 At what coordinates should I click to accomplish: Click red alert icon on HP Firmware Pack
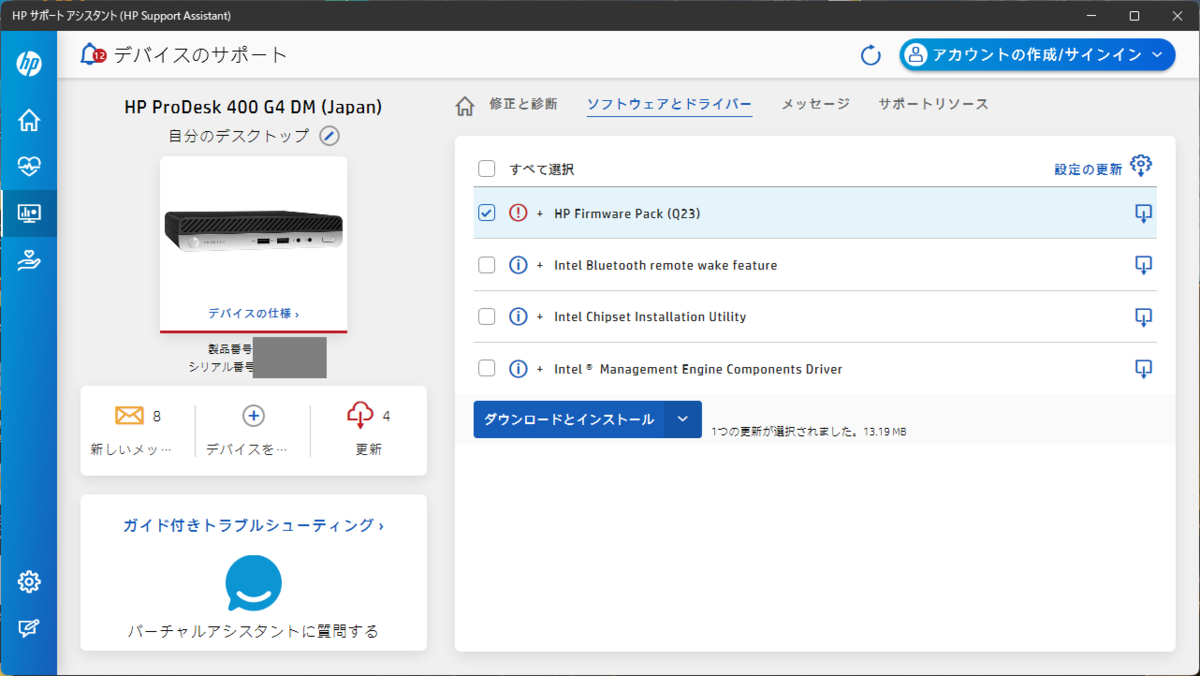(x=518, y=213)
